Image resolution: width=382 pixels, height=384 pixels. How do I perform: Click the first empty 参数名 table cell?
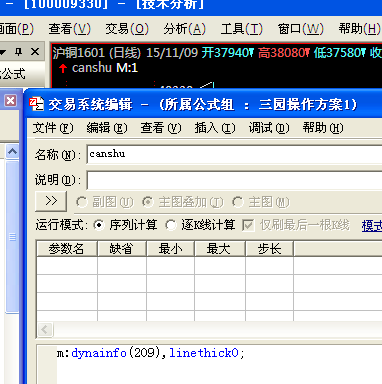point(67,266)
